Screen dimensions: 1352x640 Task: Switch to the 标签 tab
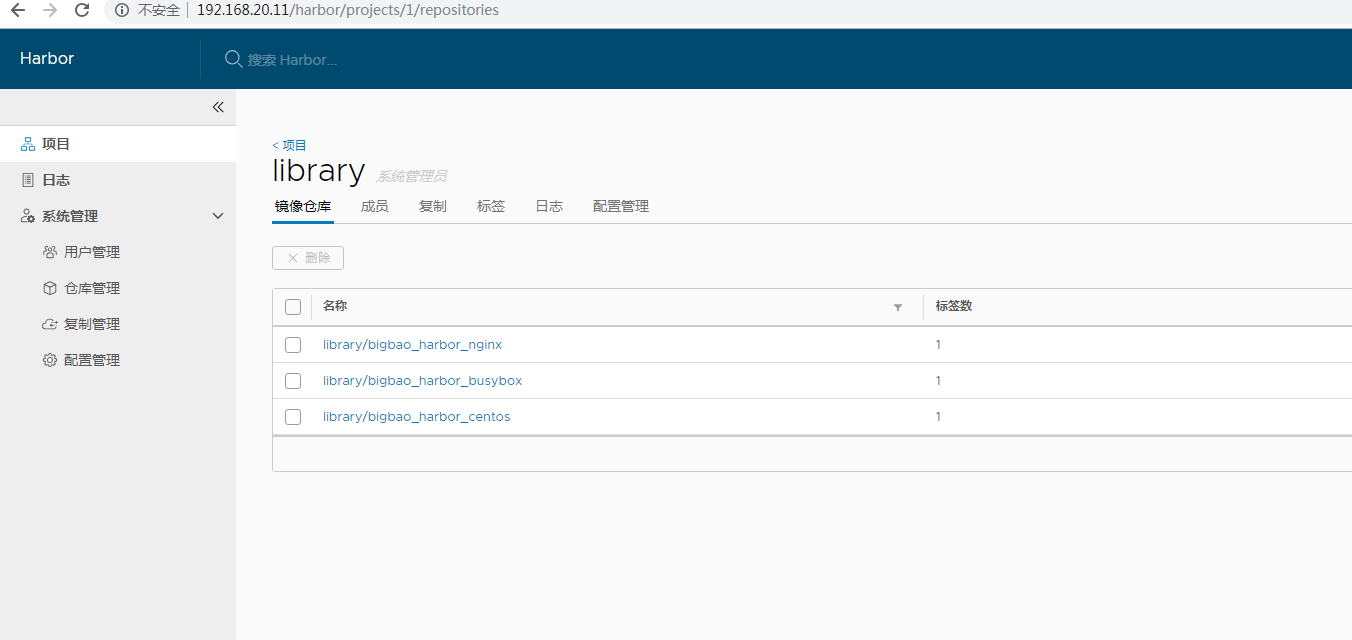pyautogui.click(x=491, y=206)
